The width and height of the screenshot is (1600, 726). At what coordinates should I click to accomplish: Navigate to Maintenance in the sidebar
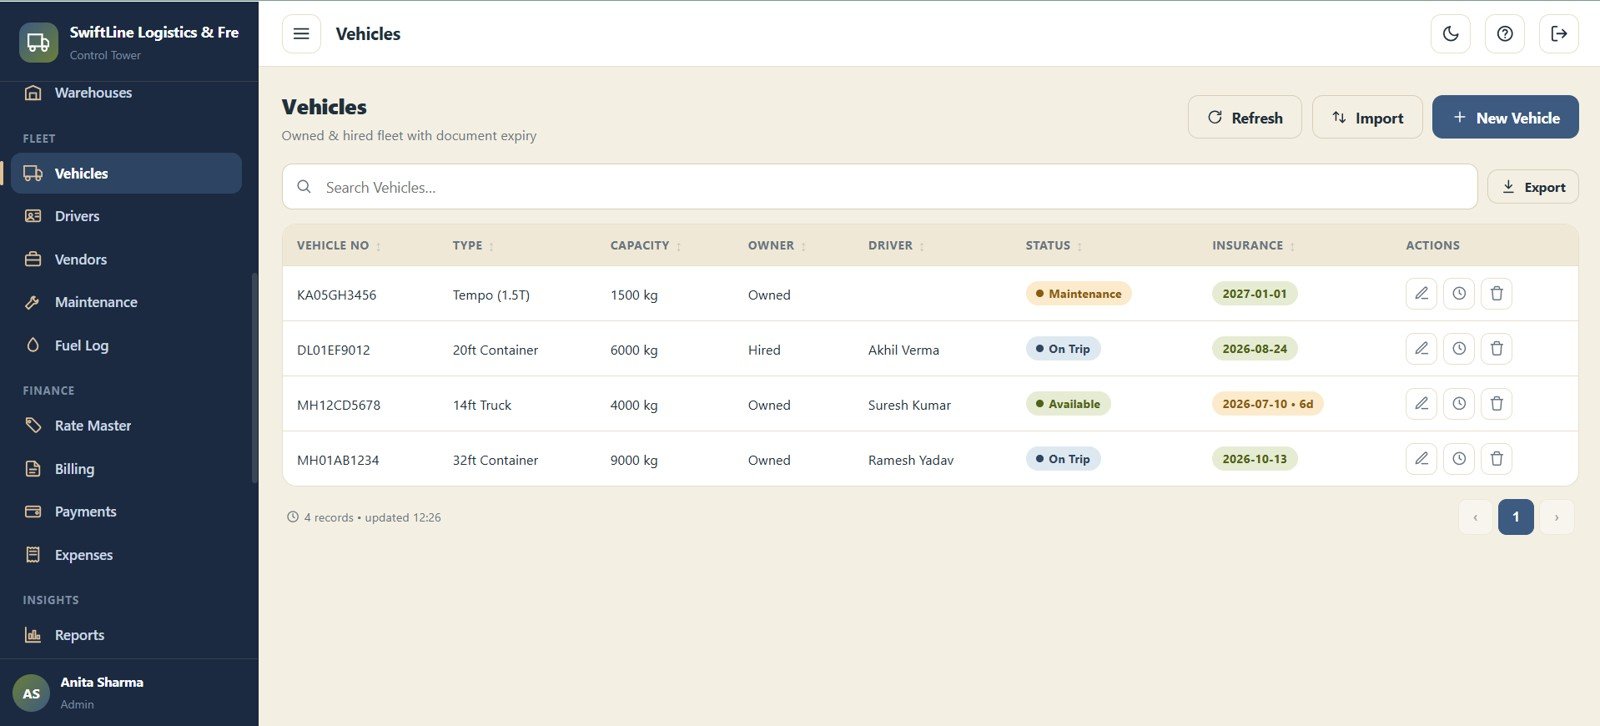point(126,302)
